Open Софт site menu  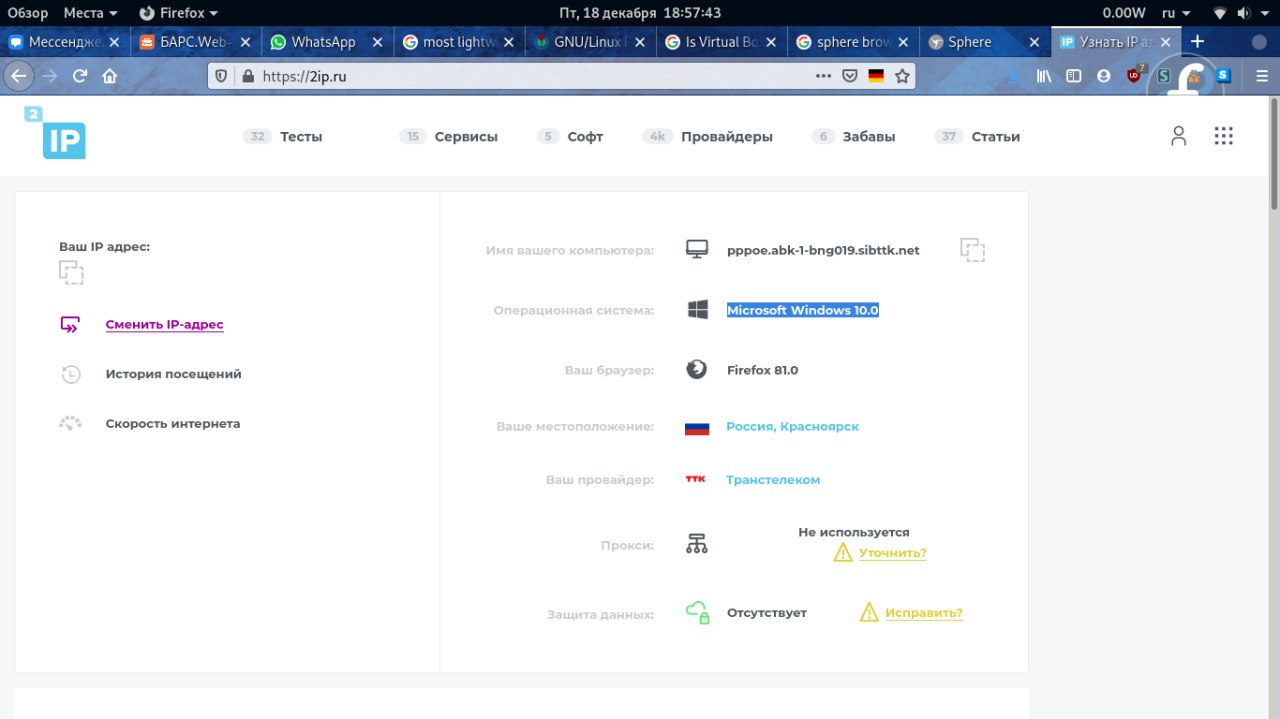[x=570, y=137]
